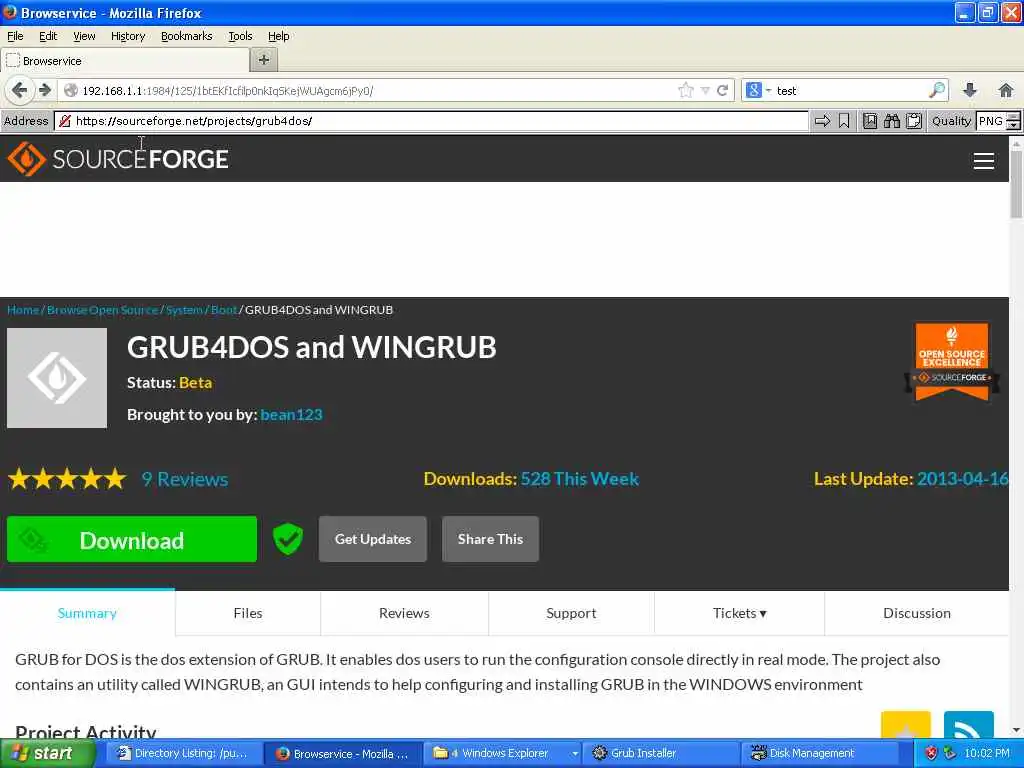Open the File menu
1024x768 pixels.
pos(15,36)
